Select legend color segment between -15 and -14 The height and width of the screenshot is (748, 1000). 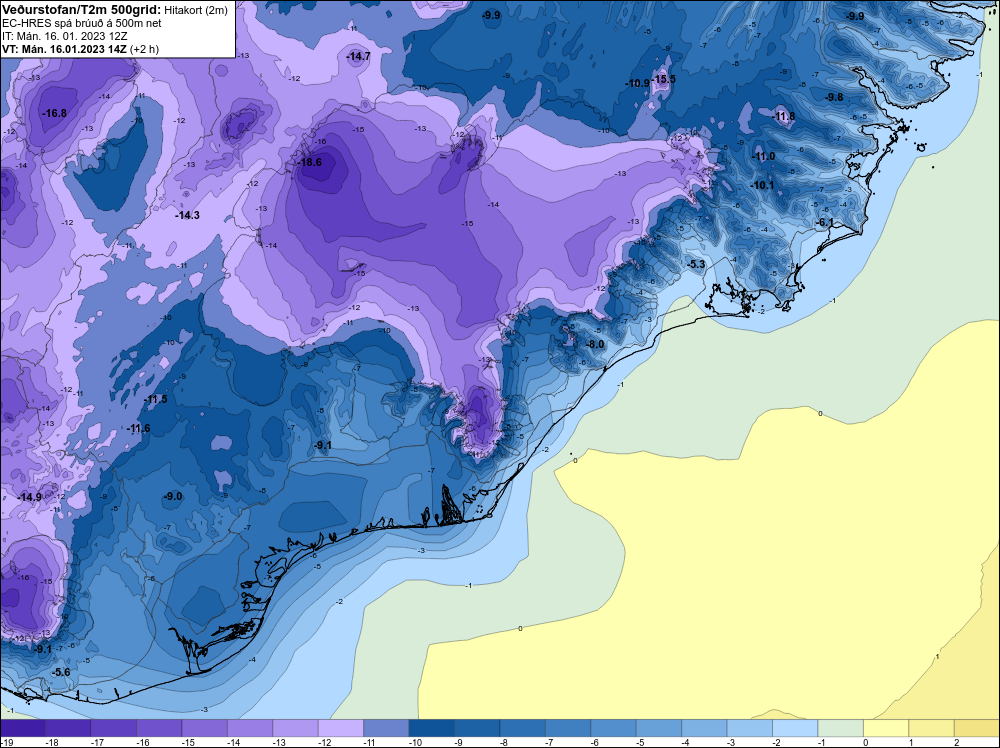coord(205,728)
